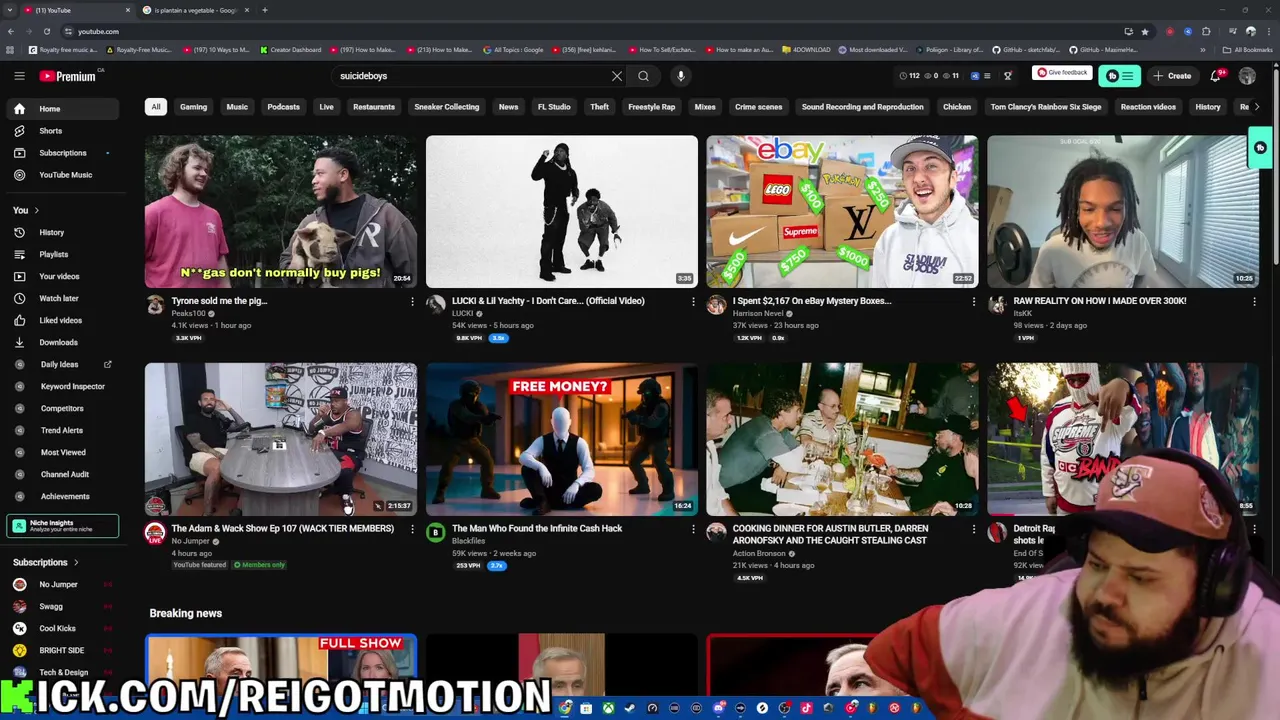The image size is (1280, 720).
Task: Open Keyword Inspector in the sidebar
Action: tap(62, 387)
